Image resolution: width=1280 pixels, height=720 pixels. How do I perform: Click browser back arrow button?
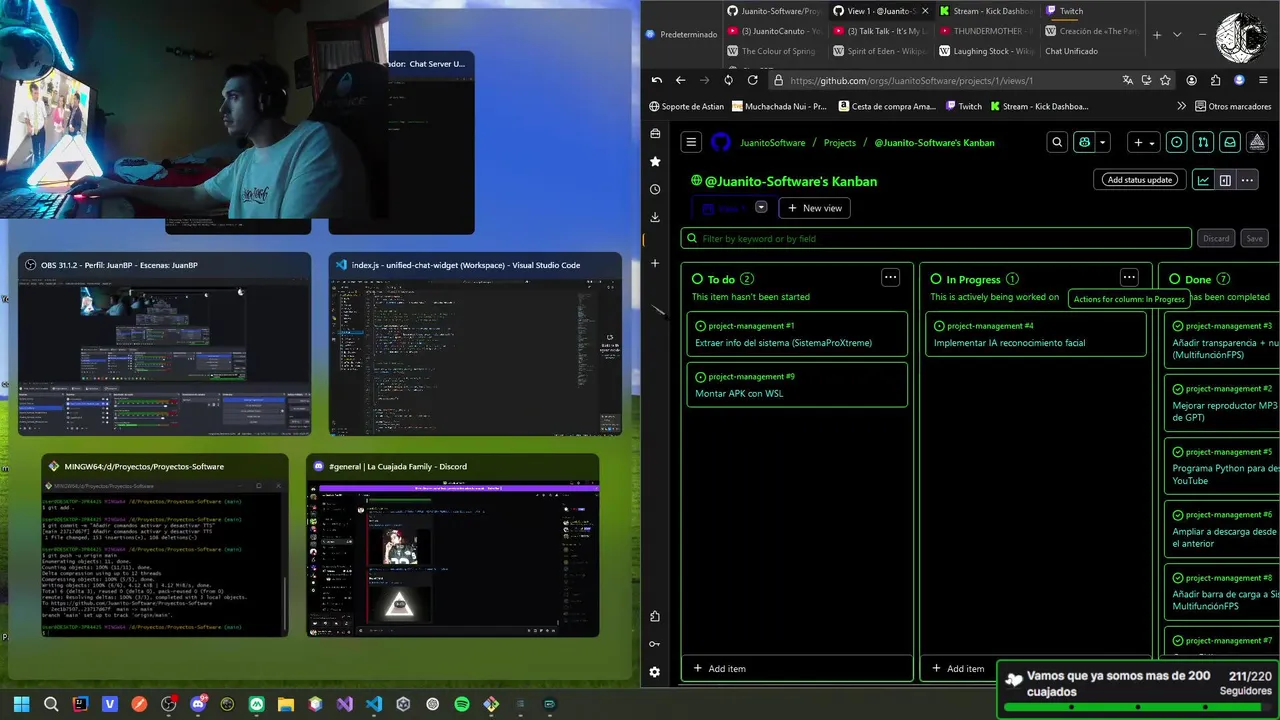point(680,80)
